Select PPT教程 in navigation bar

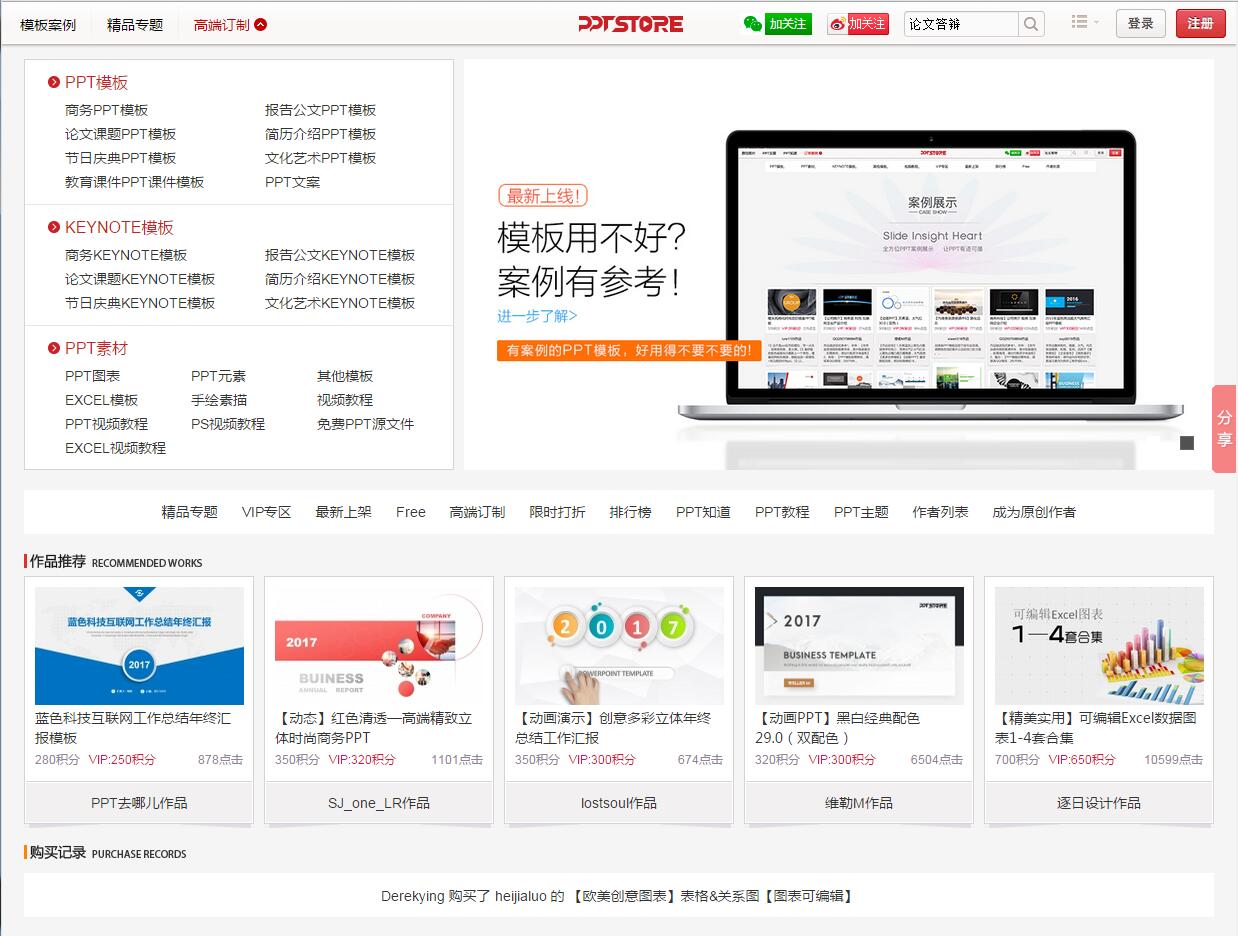click(783, 512)
